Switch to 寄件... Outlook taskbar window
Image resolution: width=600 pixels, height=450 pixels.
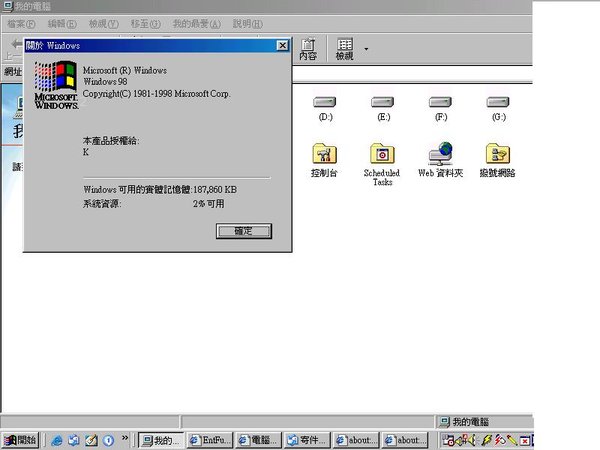click(307, 440)
